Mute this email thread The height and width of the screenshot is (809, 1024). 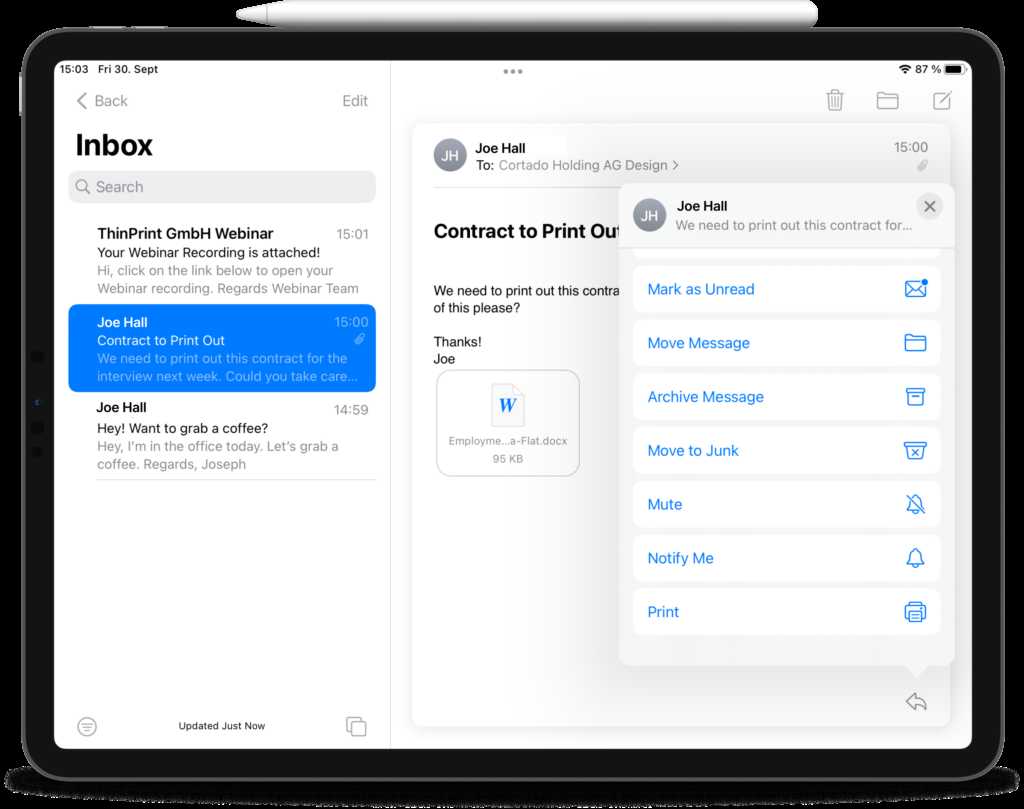coord(786,504)
